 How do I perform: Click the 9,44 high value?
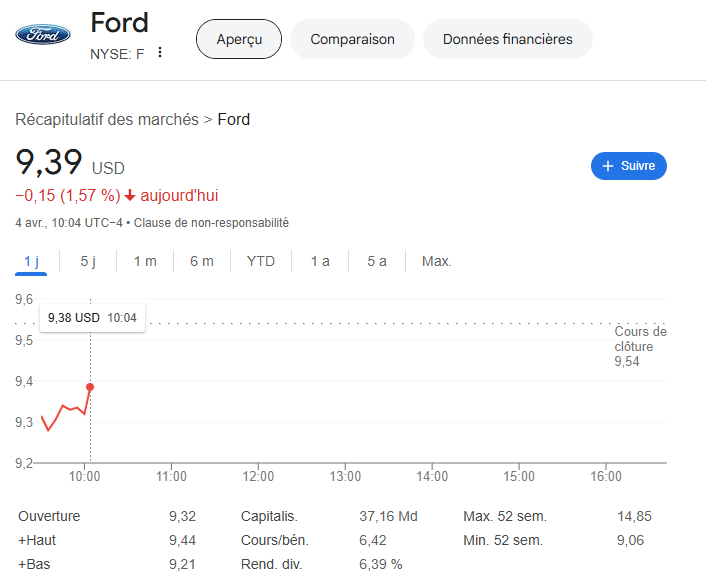(182, 540)
